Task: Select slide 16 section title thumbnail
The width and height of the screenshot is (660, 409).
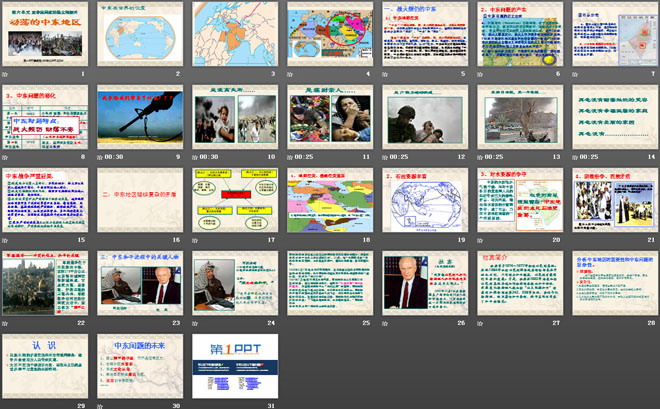Action: click(140, 200)
